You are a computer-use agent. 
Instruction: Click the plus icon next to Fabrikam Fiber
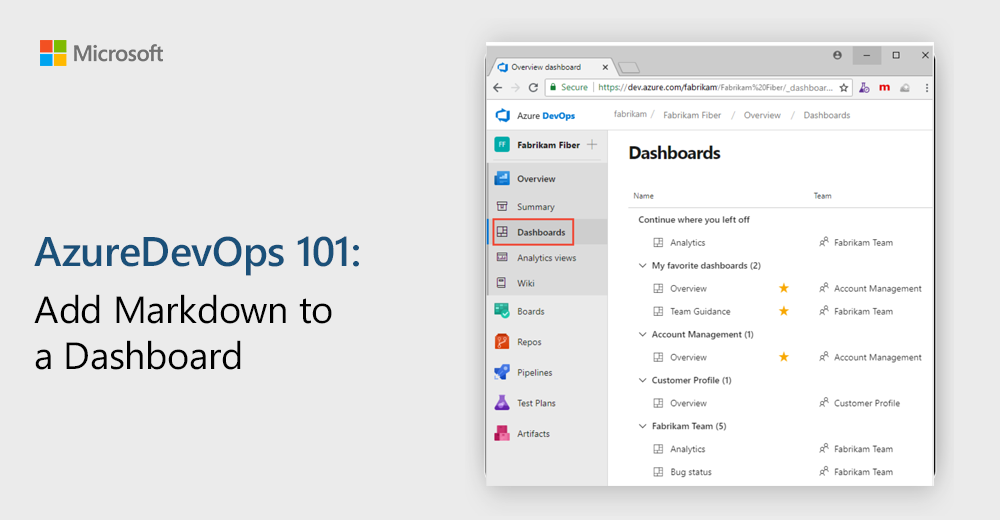click(592, 145)
